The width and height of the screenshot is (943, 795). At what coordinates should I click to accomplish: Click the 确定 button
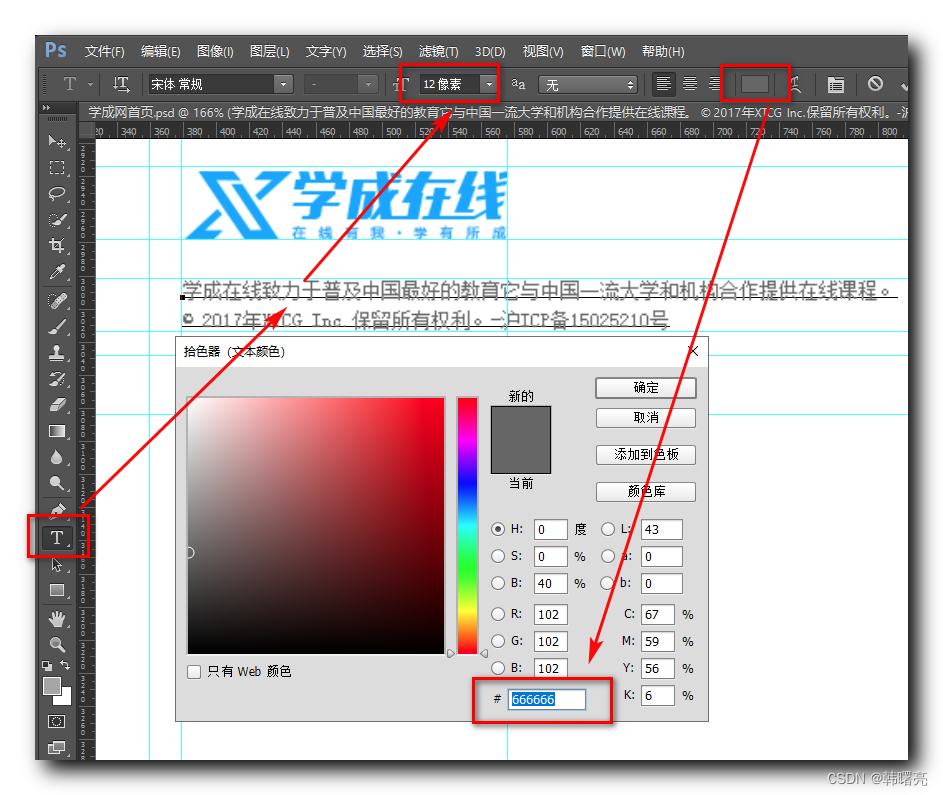pos(646,388)
